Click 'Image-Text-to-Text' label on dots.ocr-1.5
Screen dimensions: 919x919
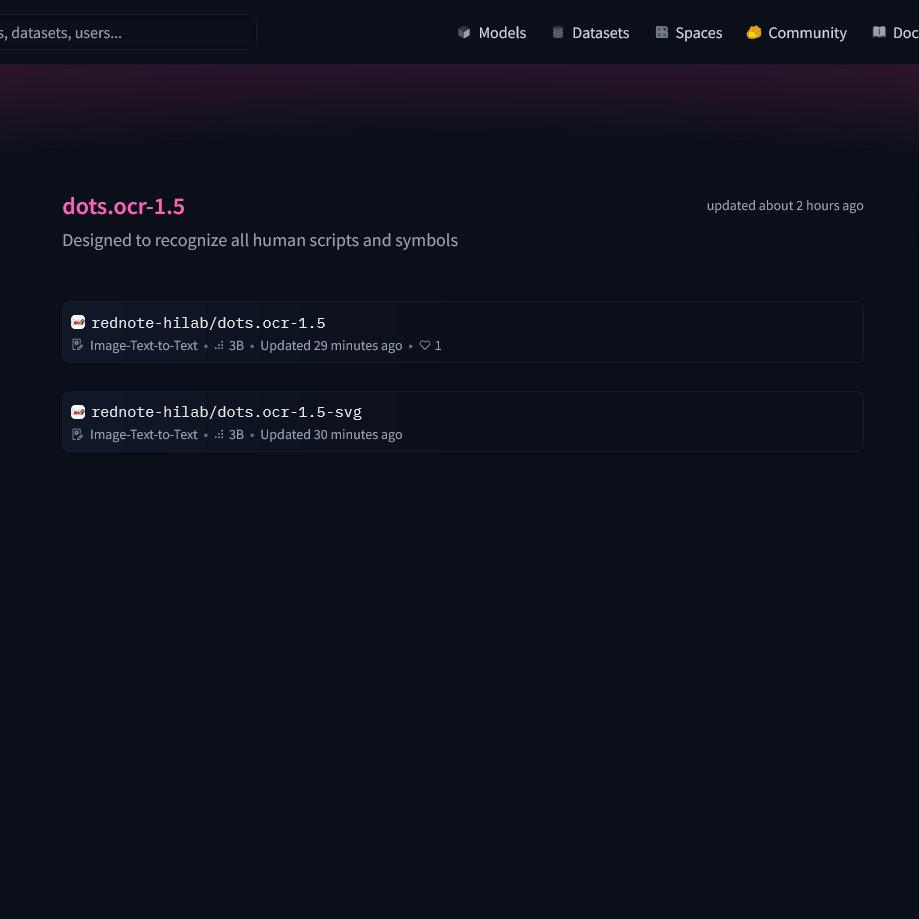point(144,346)
